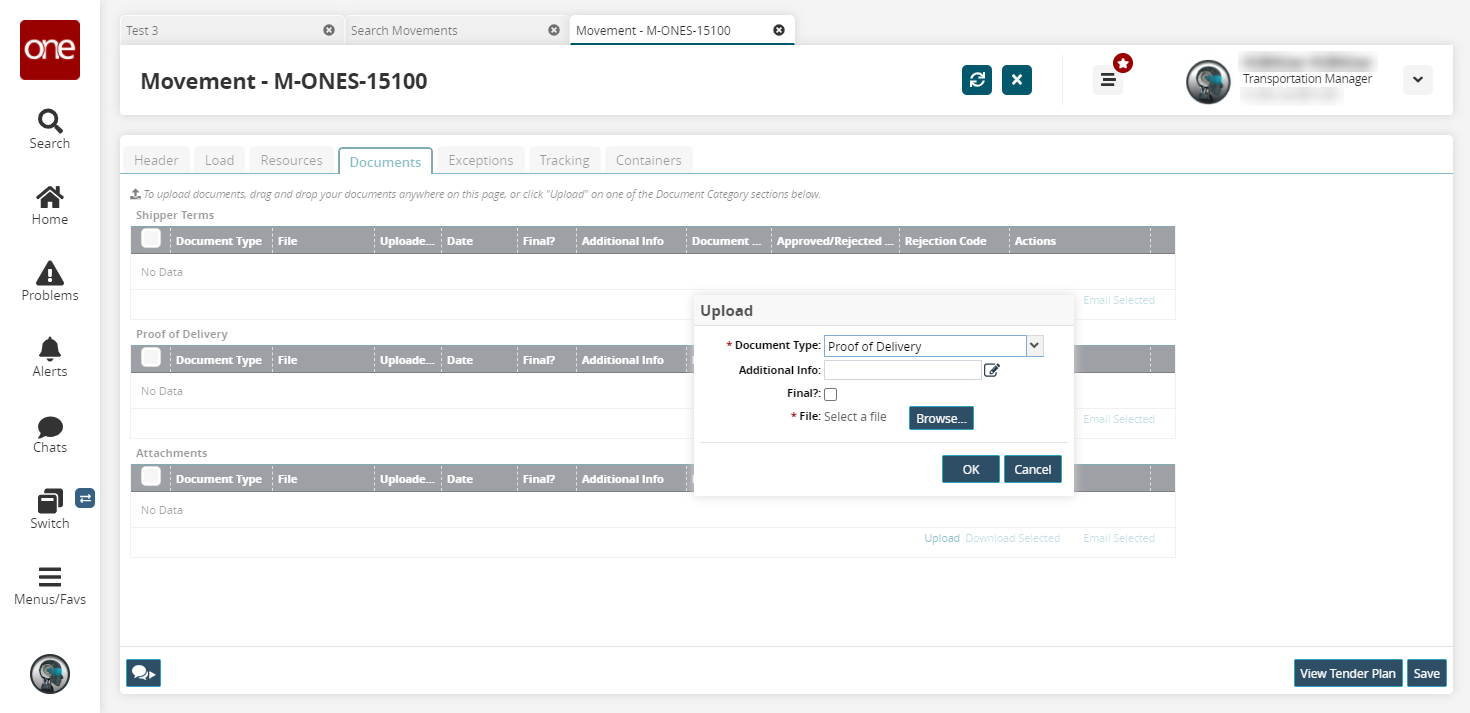Open the favorites menu with star badge
1470x713 pixels.
[x=1108, y=80]
